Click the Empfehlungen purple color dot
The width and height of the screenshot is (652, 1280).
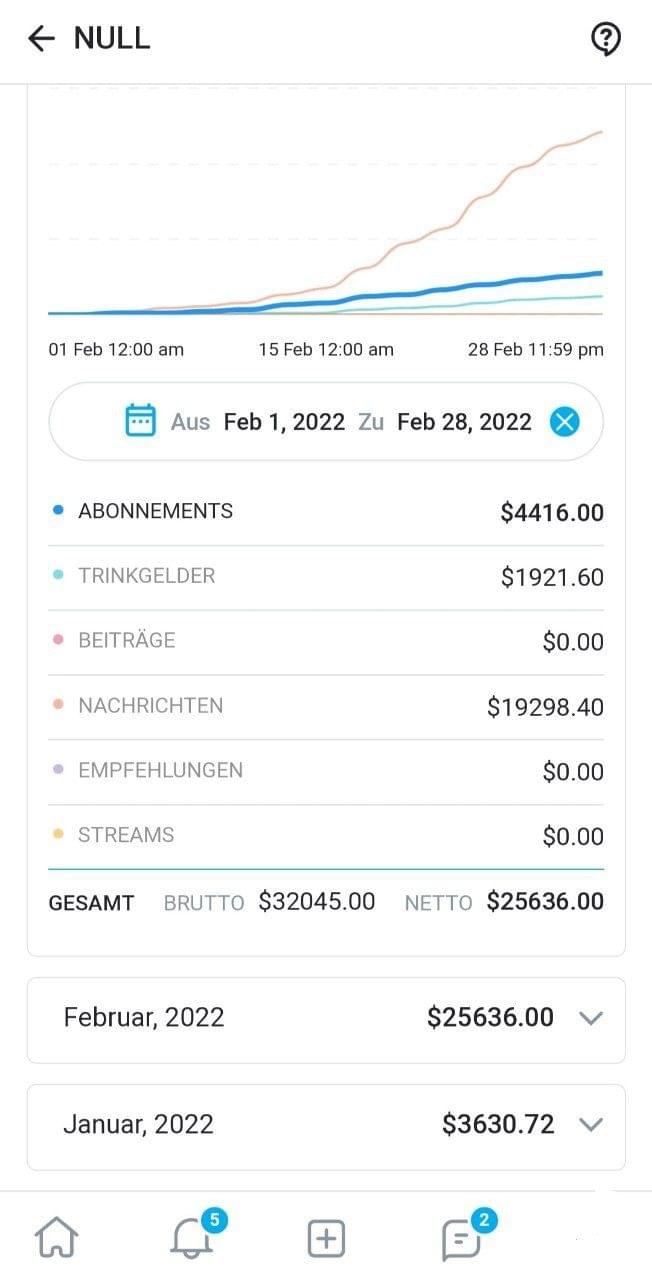[58, 771]
